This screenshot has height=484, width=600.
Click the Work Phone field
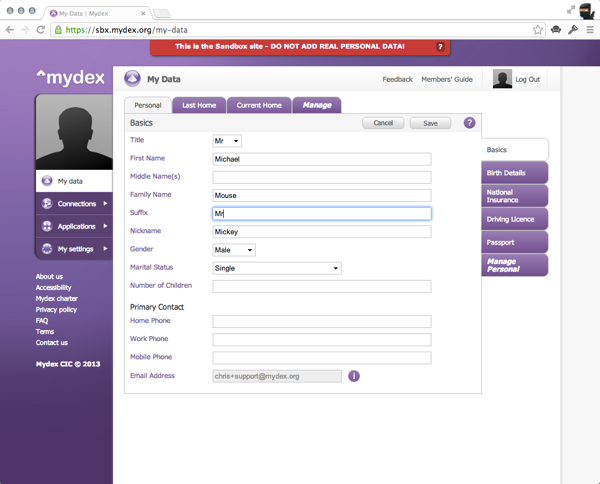point(322,339)
